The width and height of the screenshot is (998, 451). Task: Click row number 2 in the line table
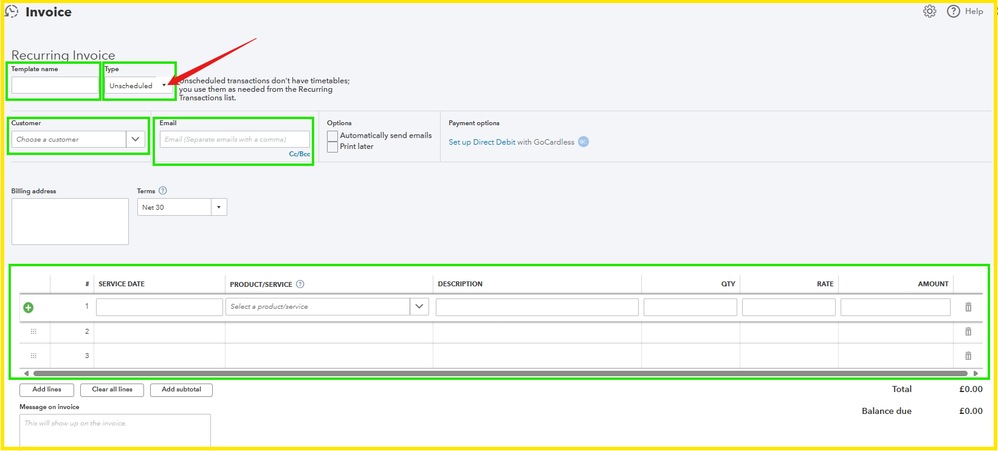(87, 331)
